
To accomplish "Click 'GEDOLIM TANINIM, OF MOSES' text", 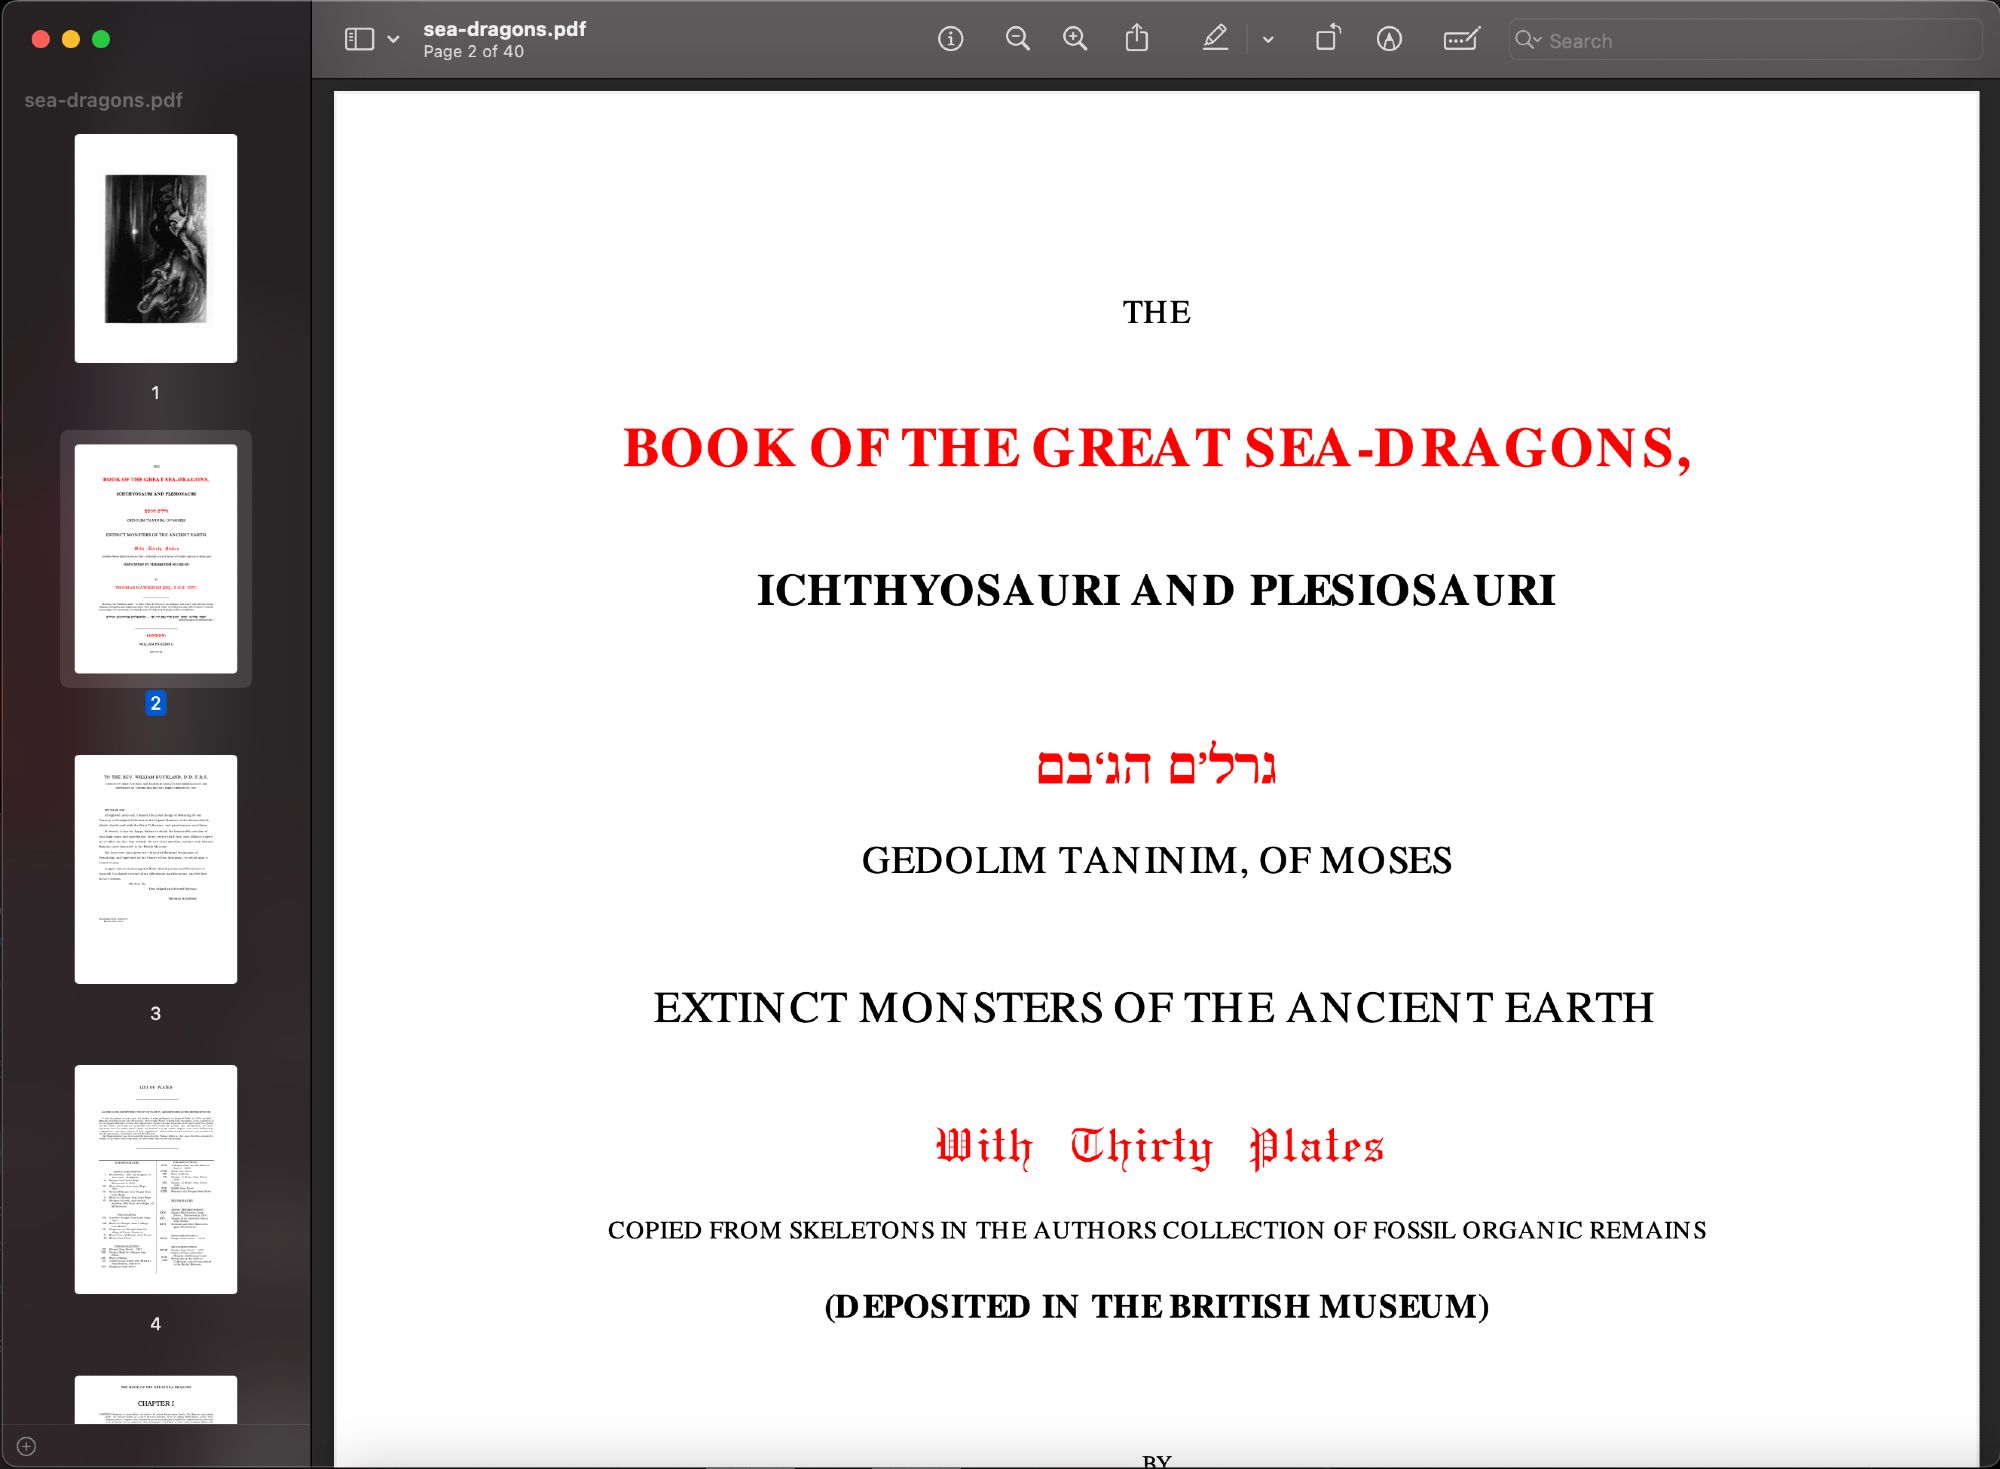I will 1156,860.
